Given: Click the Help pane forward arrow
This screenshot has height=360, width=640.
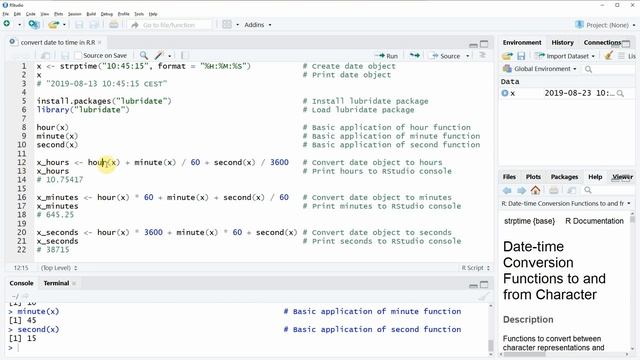Looking at the screenshot, I should [521, 190].
